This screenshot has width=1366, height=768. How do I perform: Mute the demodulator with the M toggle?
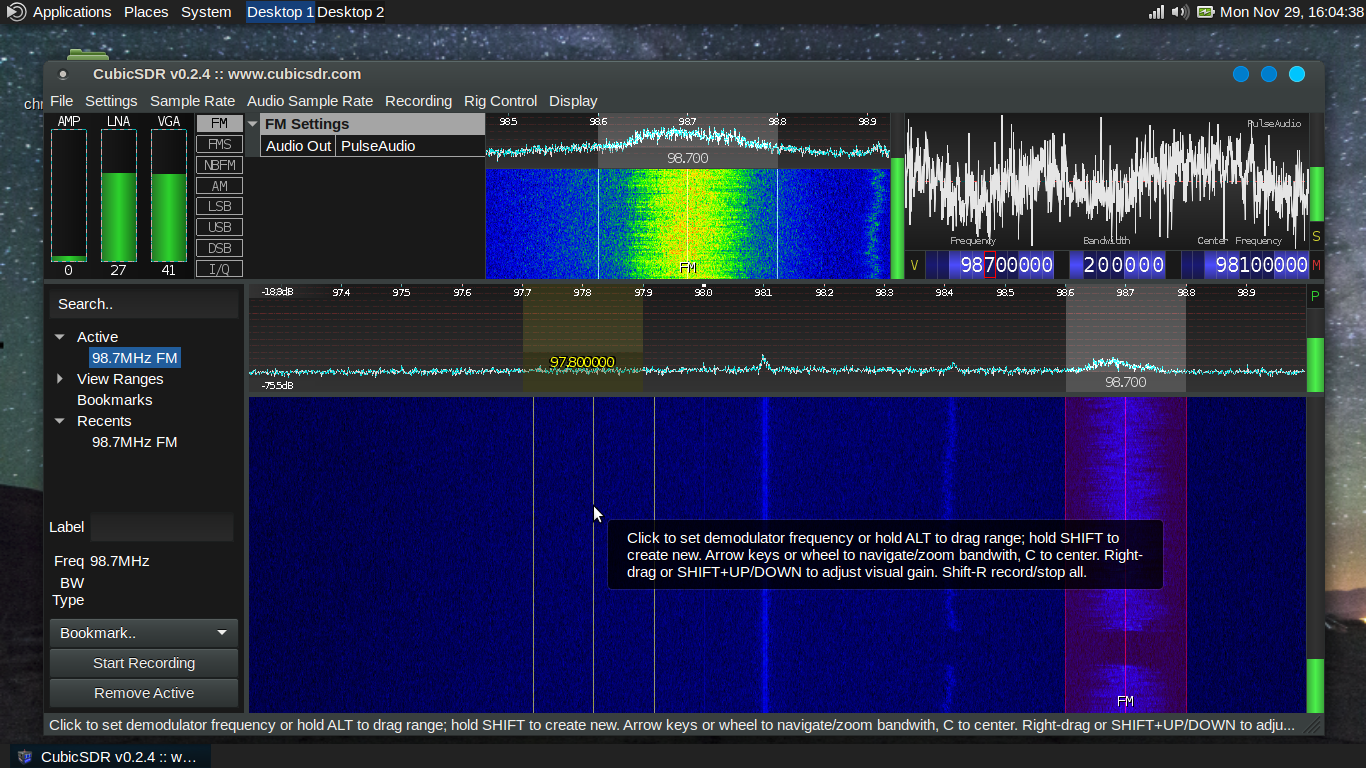[1316, 265]
